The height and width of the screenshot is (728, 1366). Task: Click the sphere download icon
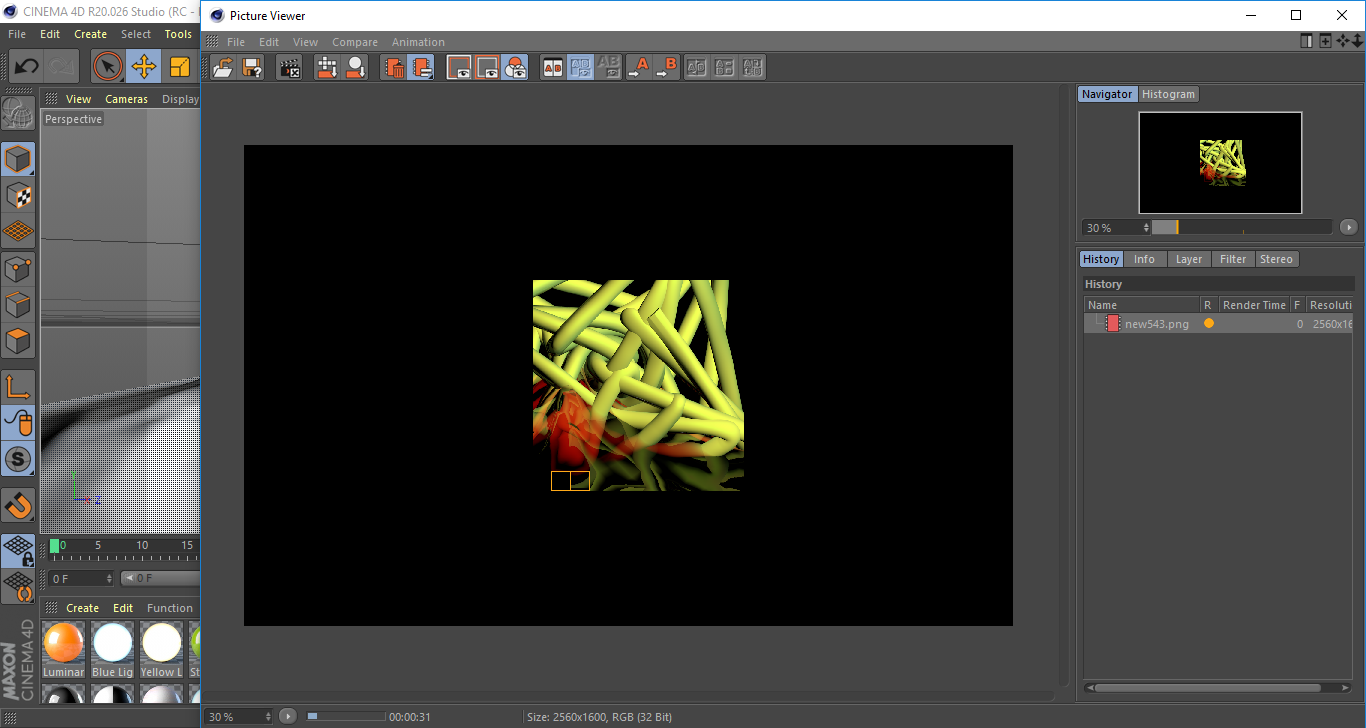click(355, 67)
